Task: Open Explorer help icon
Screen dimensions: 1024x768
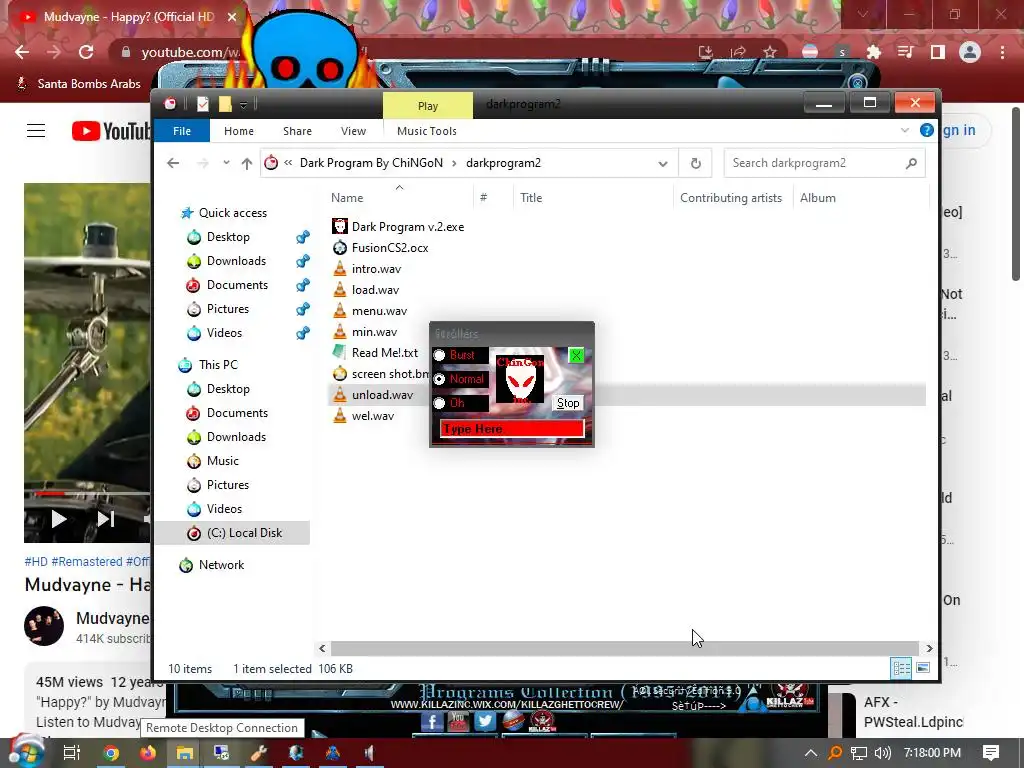Action: (926, 130)
